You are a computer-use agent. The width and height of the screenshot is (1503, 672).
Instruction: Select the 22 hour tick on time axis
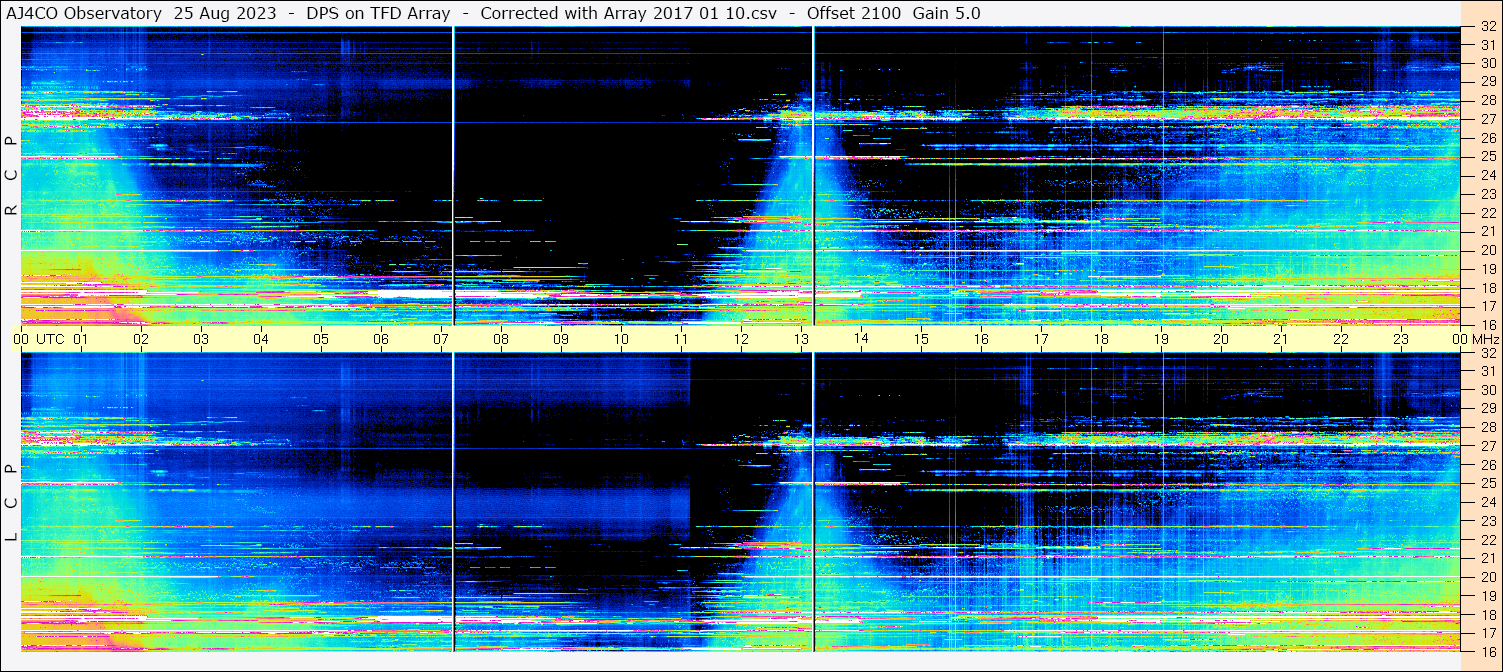[x=1341, y=339]
